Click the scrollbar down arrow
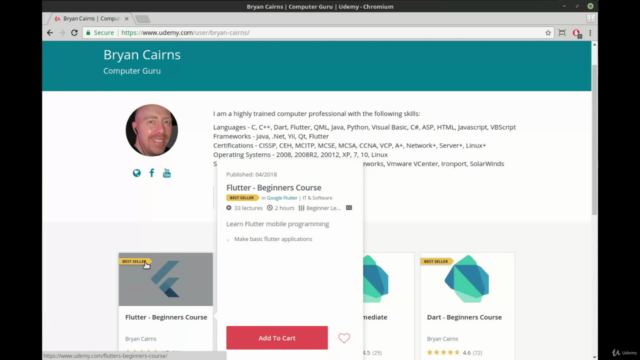Viewport: 640px width, 360px height. point(594,357)
